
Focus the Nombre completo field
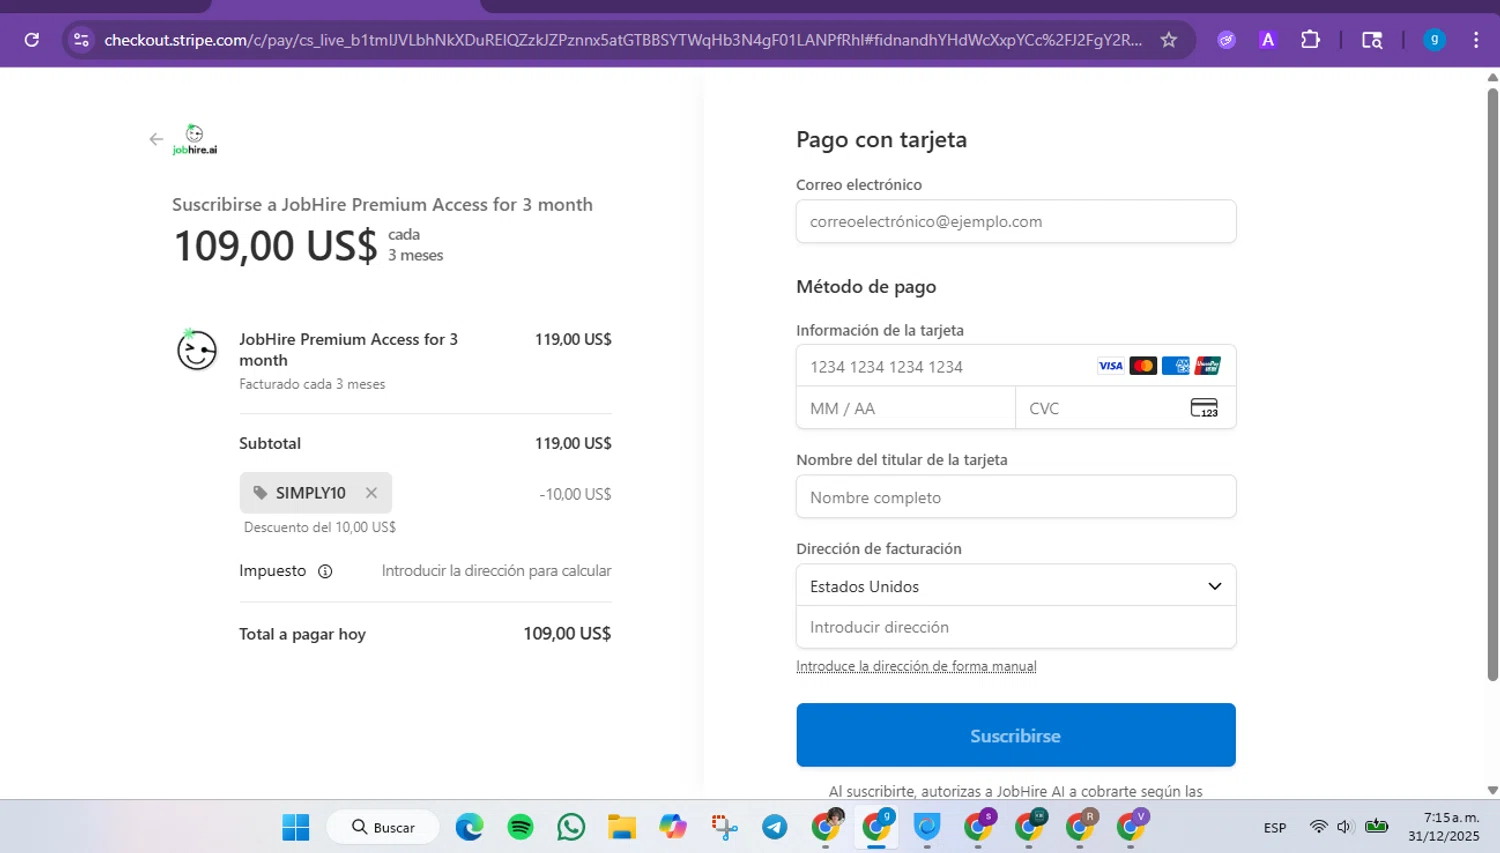(1016, 497)
